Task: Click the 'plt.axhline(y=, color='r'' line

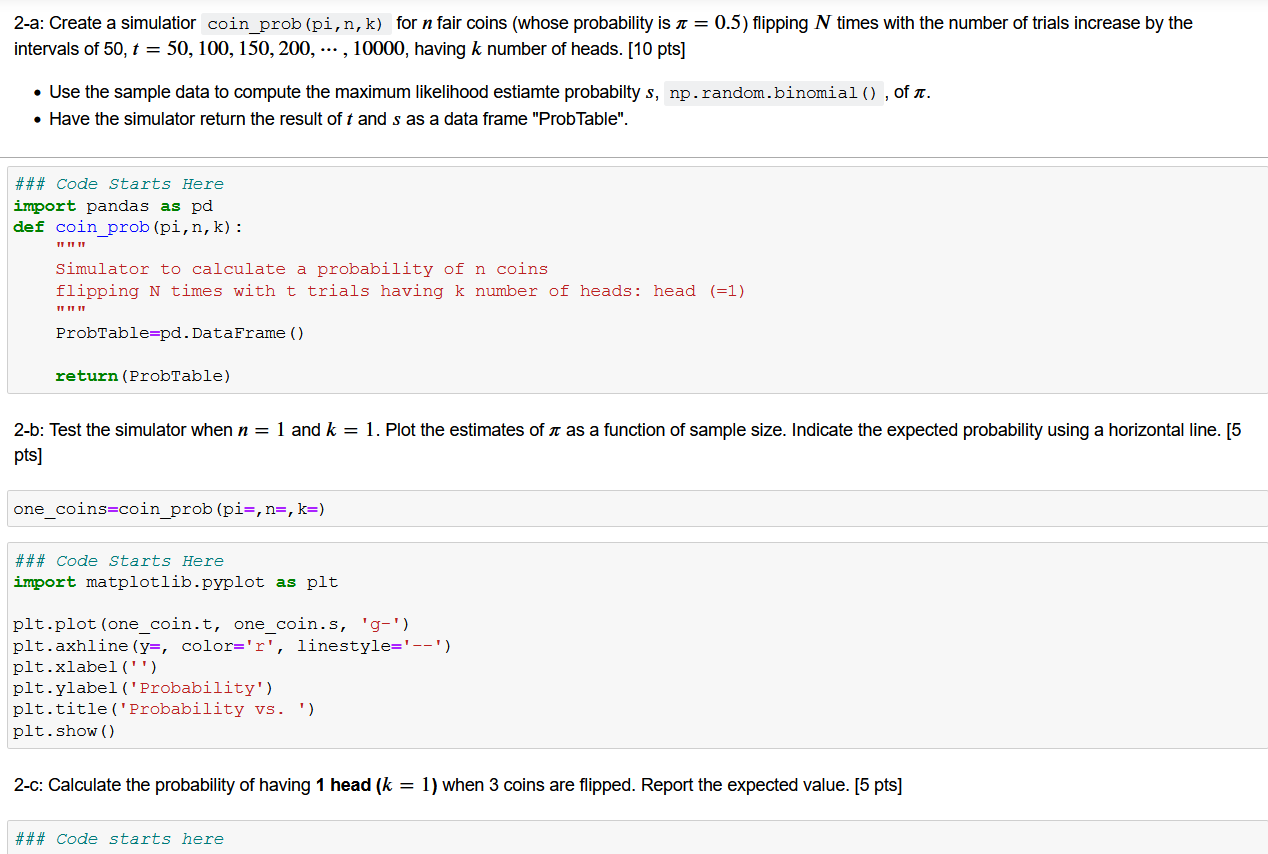Action: [x=232, y=646]
